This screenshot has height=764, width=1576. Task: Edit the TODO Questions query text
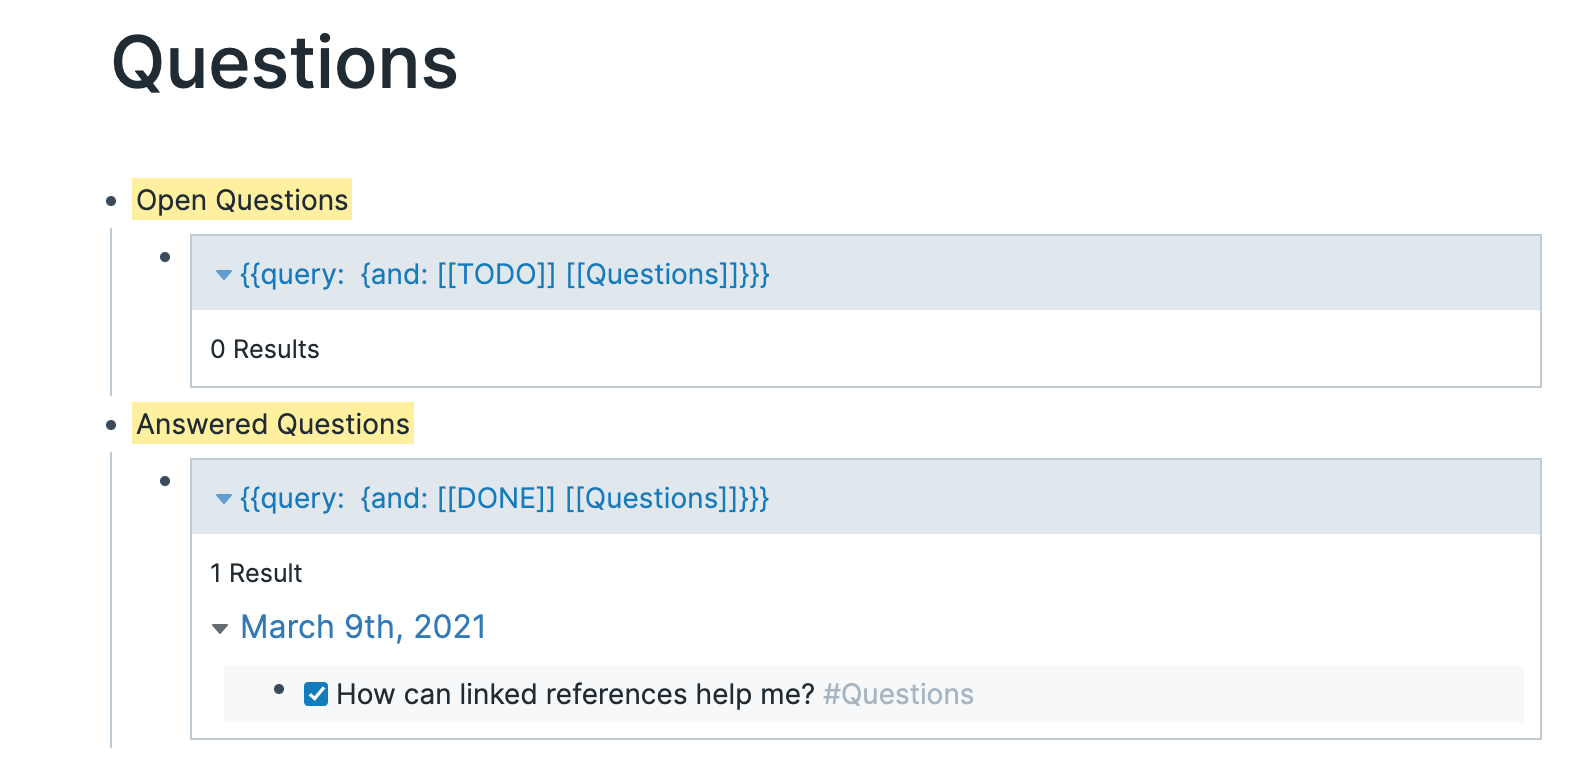503,275
